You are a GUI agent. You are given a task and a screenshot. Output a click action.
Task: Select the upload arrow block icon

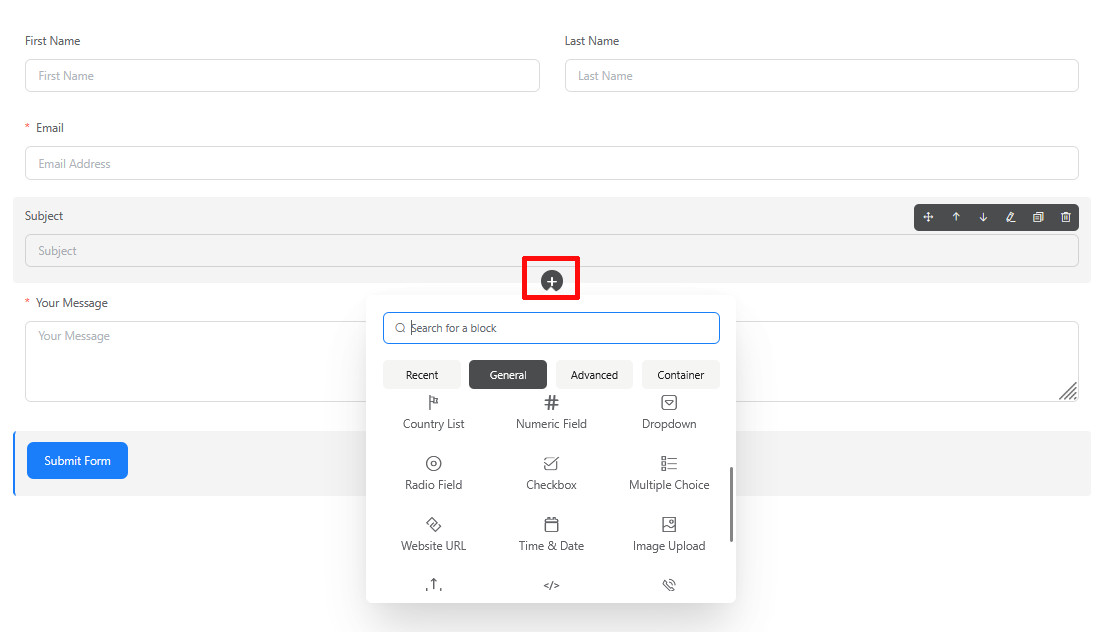(x=433, y=585)
